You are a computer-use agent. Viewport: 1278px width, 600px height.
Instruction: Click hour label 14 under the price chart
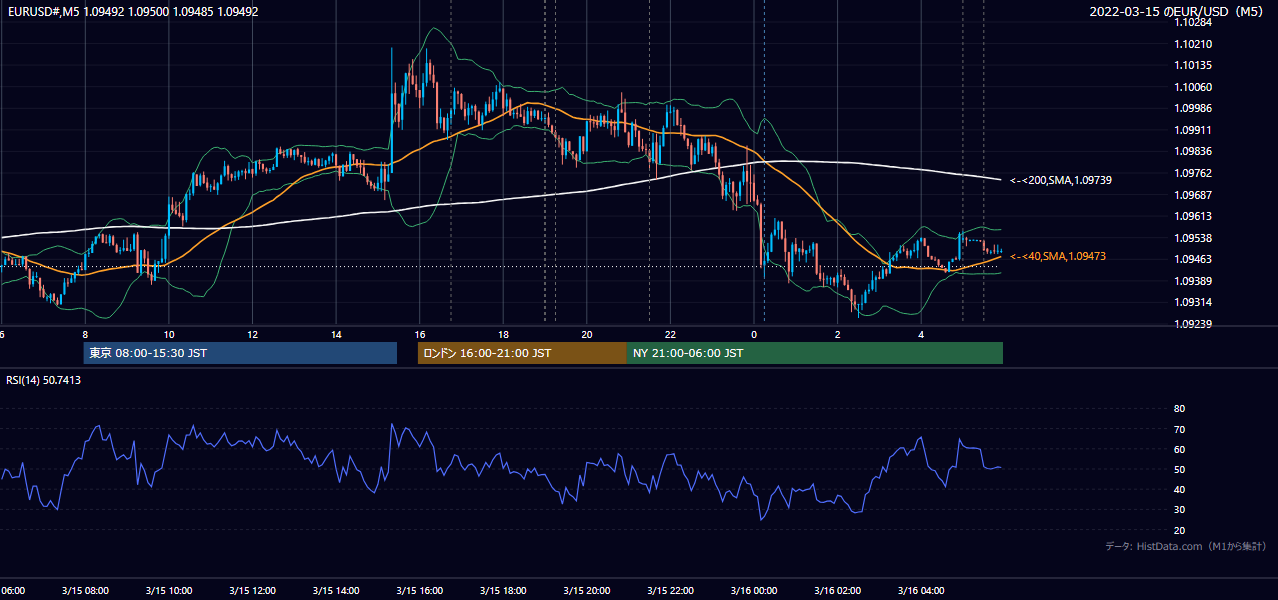(336, 334)
